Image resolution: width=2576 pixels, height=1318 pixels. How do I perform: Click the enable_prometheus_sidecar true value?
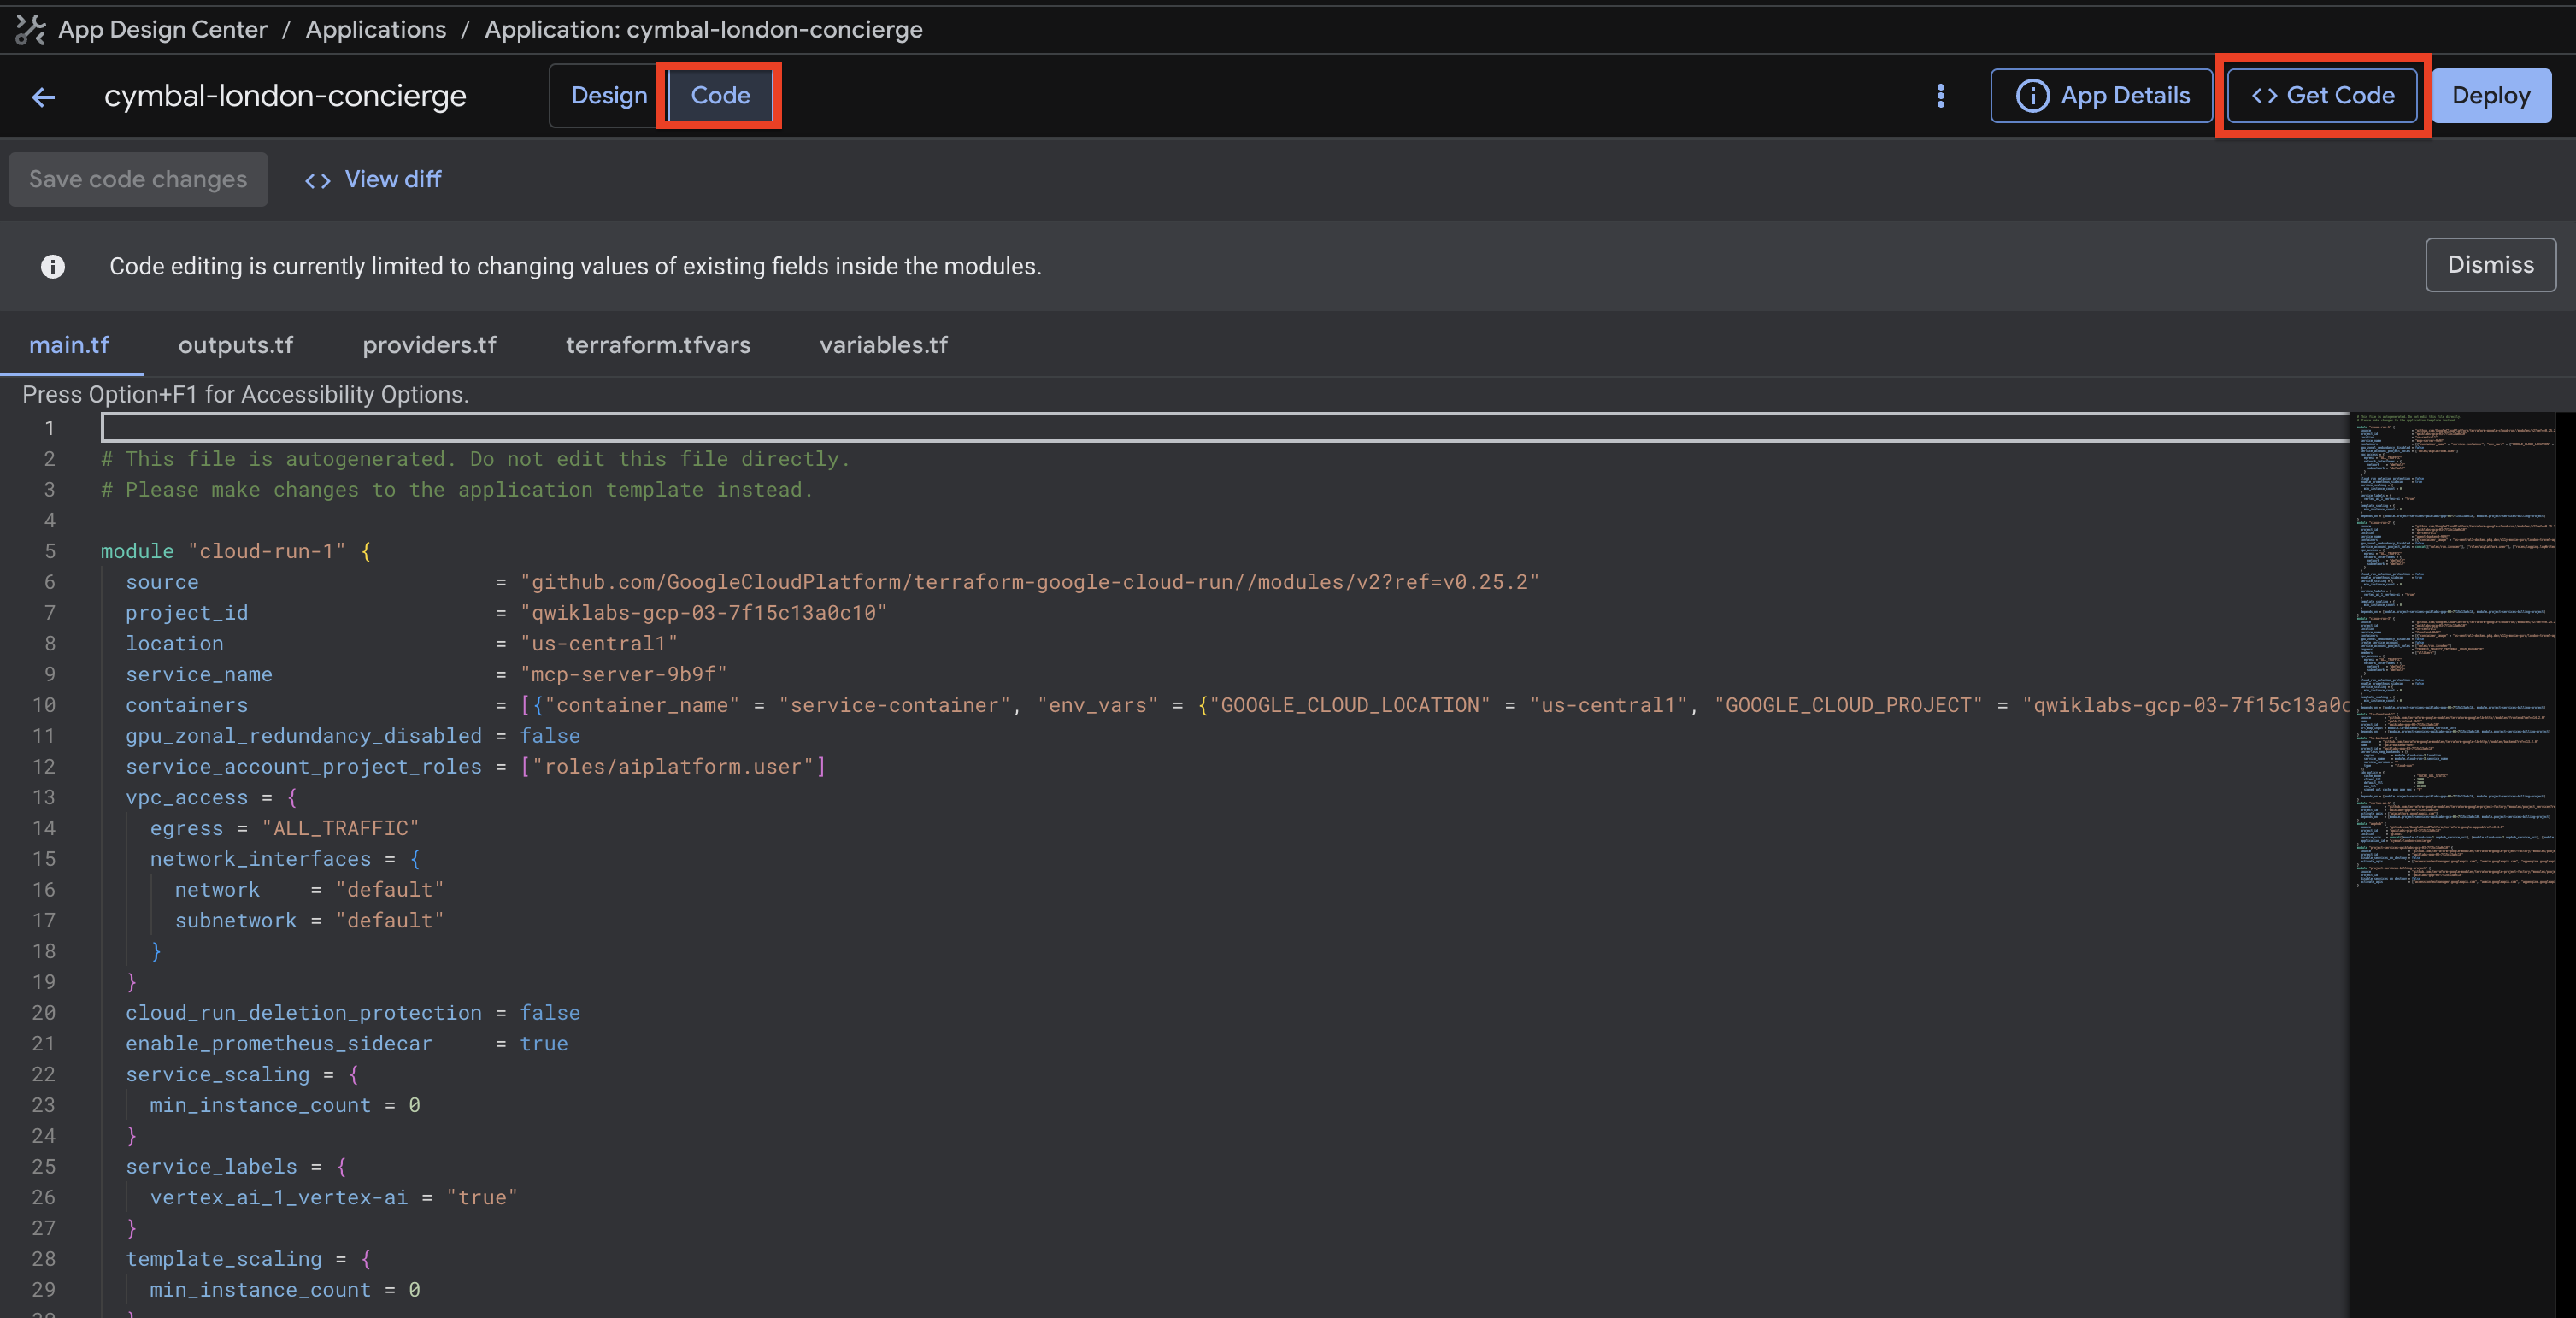(544, 1044)
